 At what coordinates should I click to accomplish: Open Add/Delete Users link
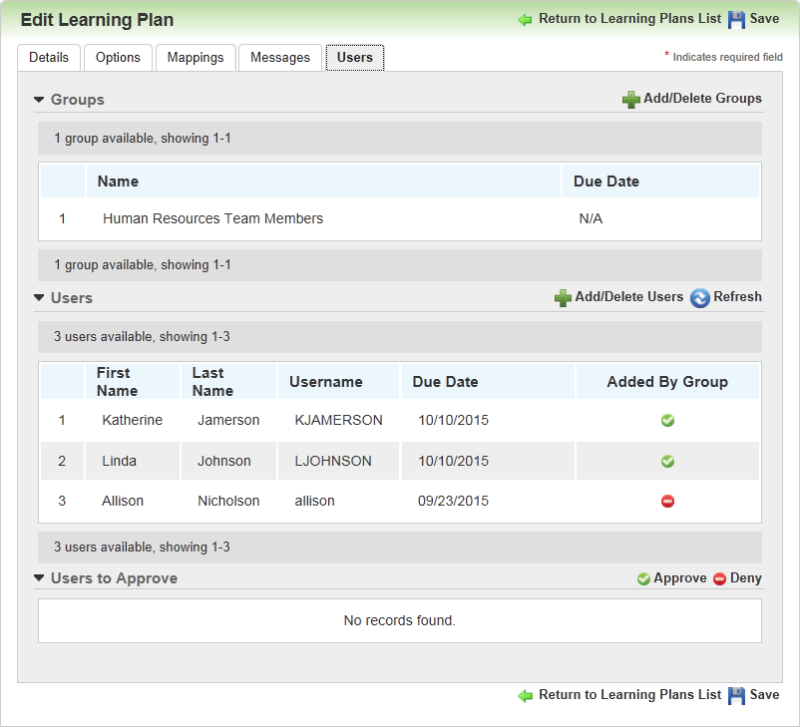point(629,296)
